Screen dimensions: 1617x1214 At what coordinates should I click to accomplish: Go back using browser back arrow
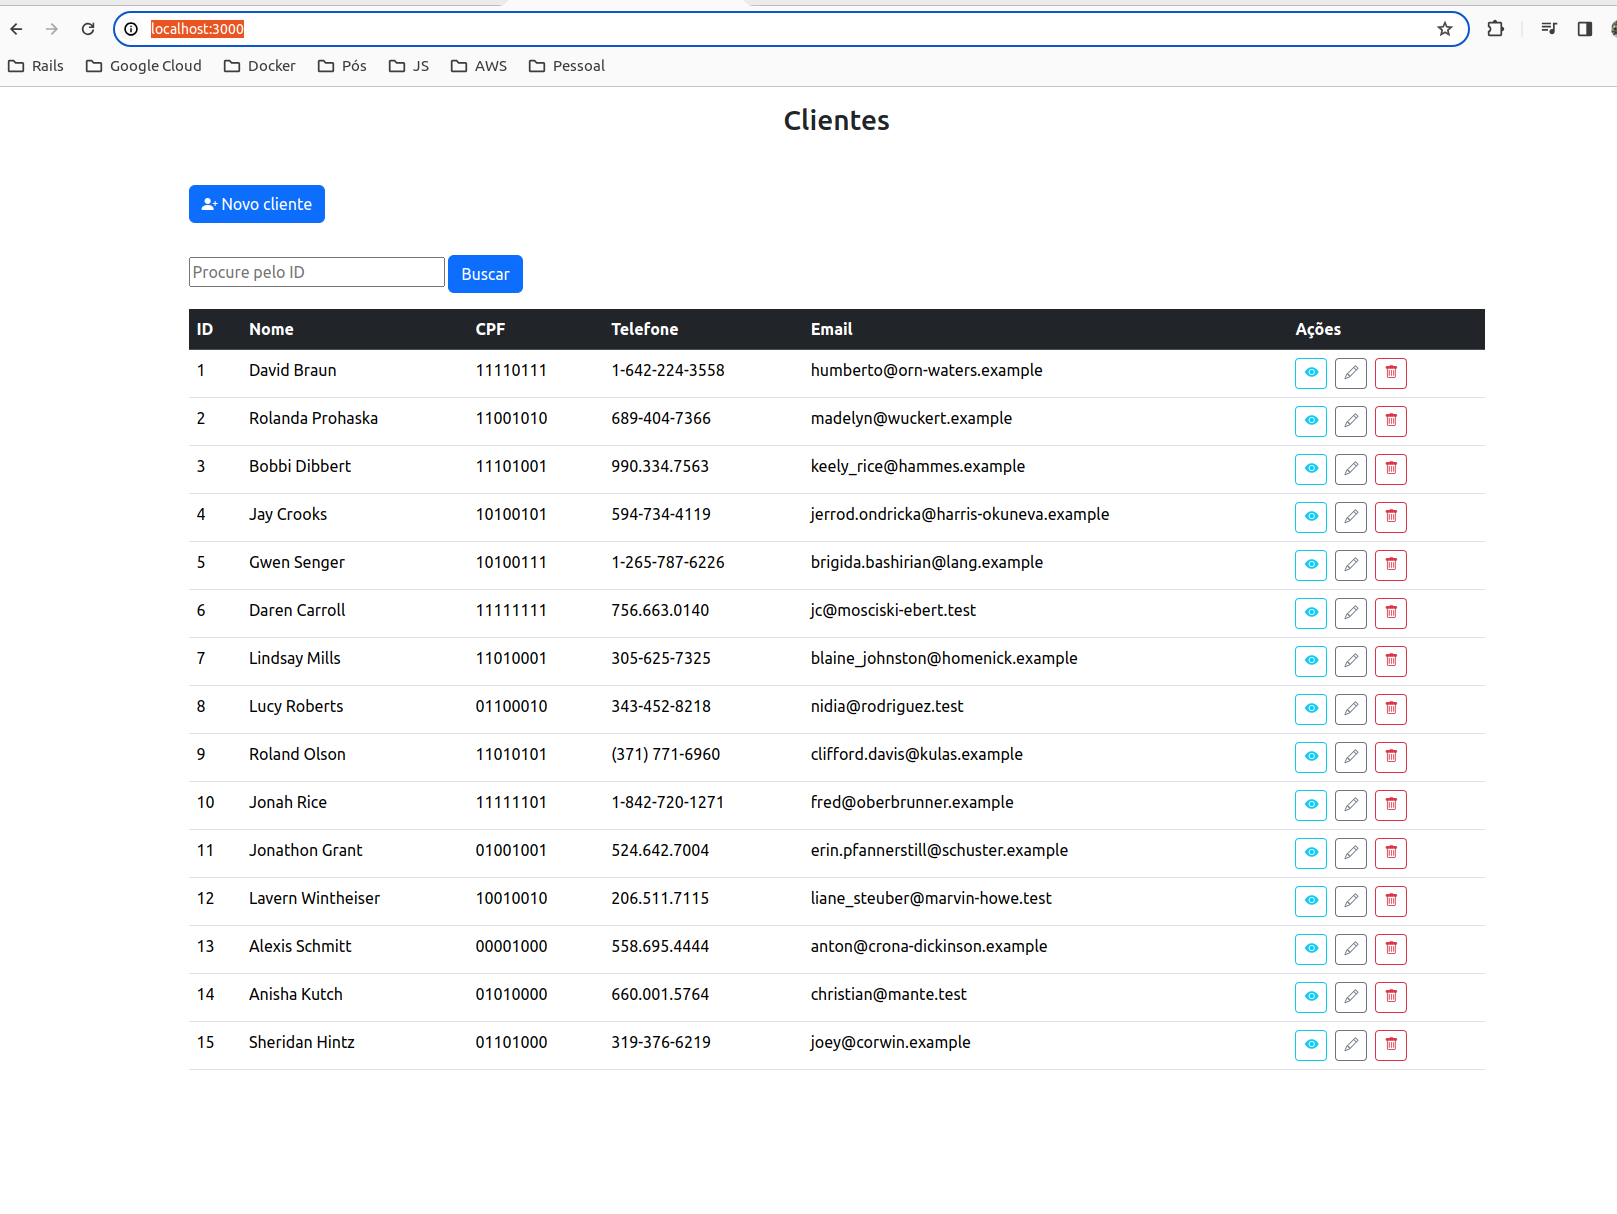coord(16,29)
